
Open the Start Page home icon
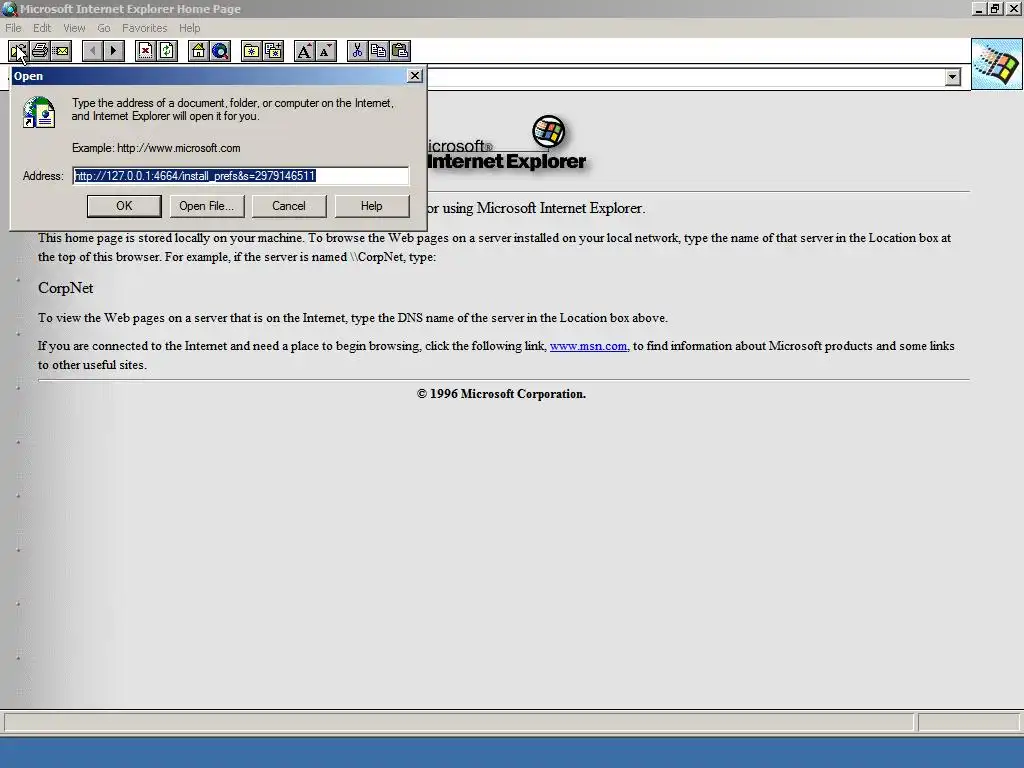[198, 51]
